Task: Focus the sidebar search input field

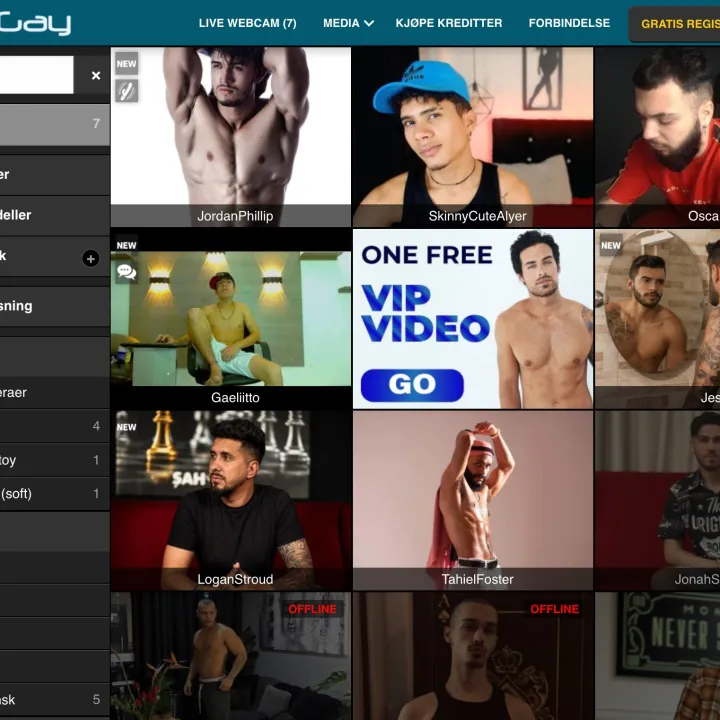Action: (37, 75)
